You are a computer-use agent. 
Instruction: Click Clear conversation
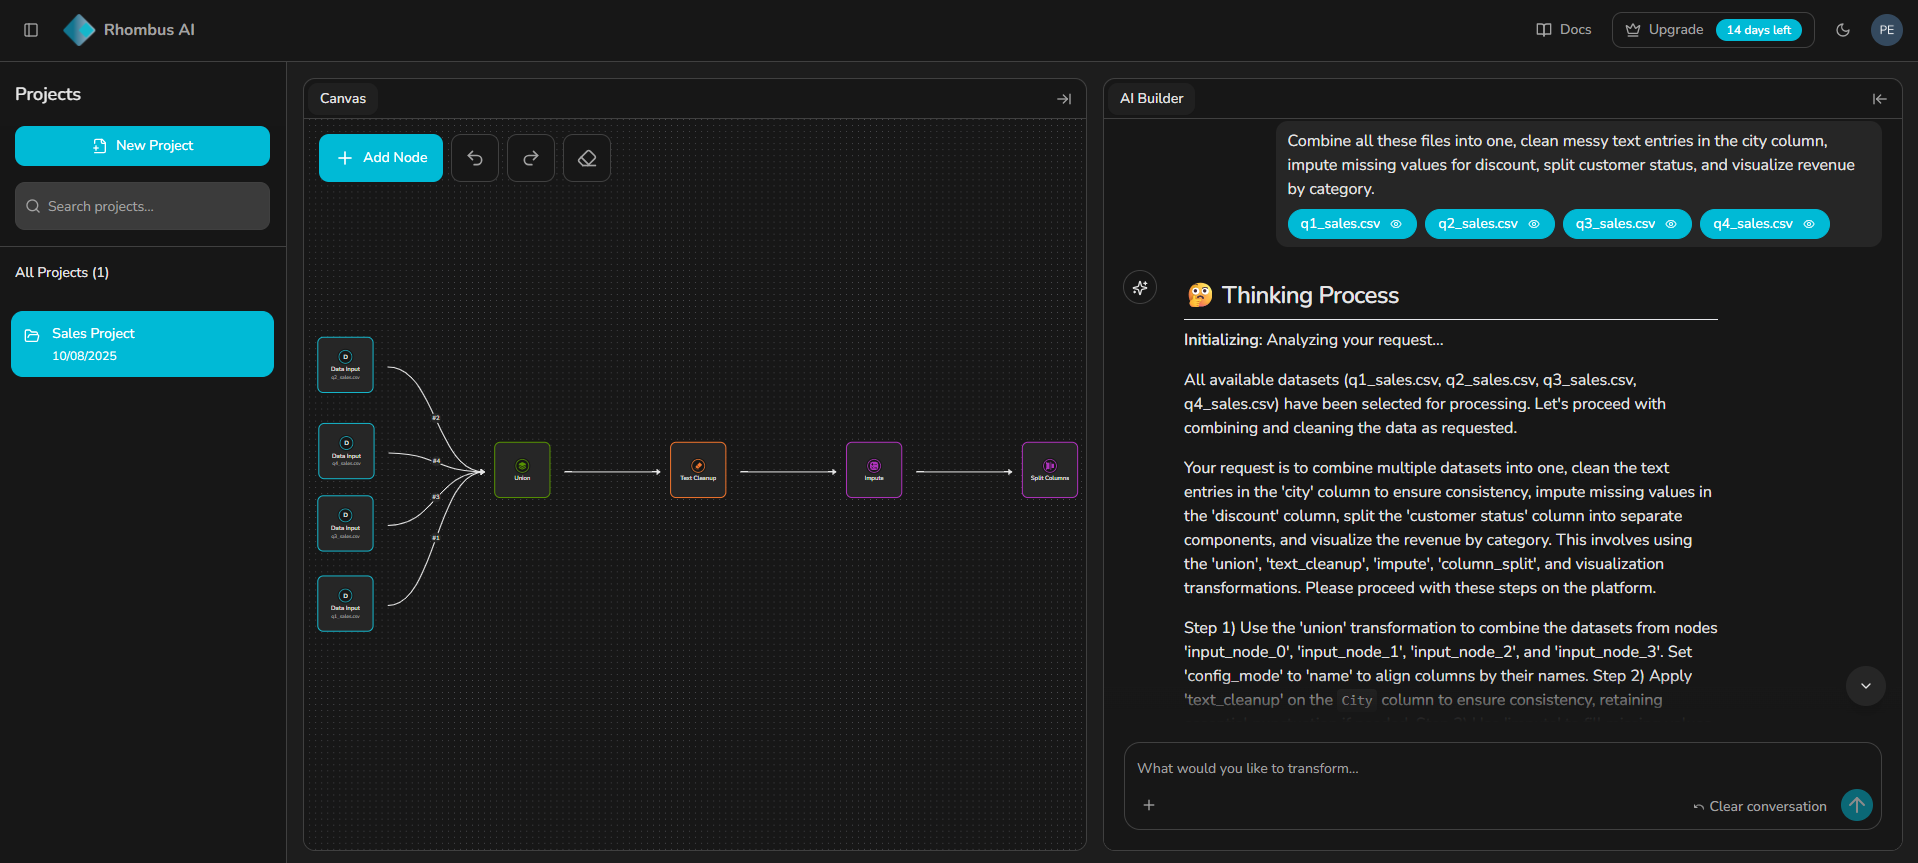click(1760, 806)
